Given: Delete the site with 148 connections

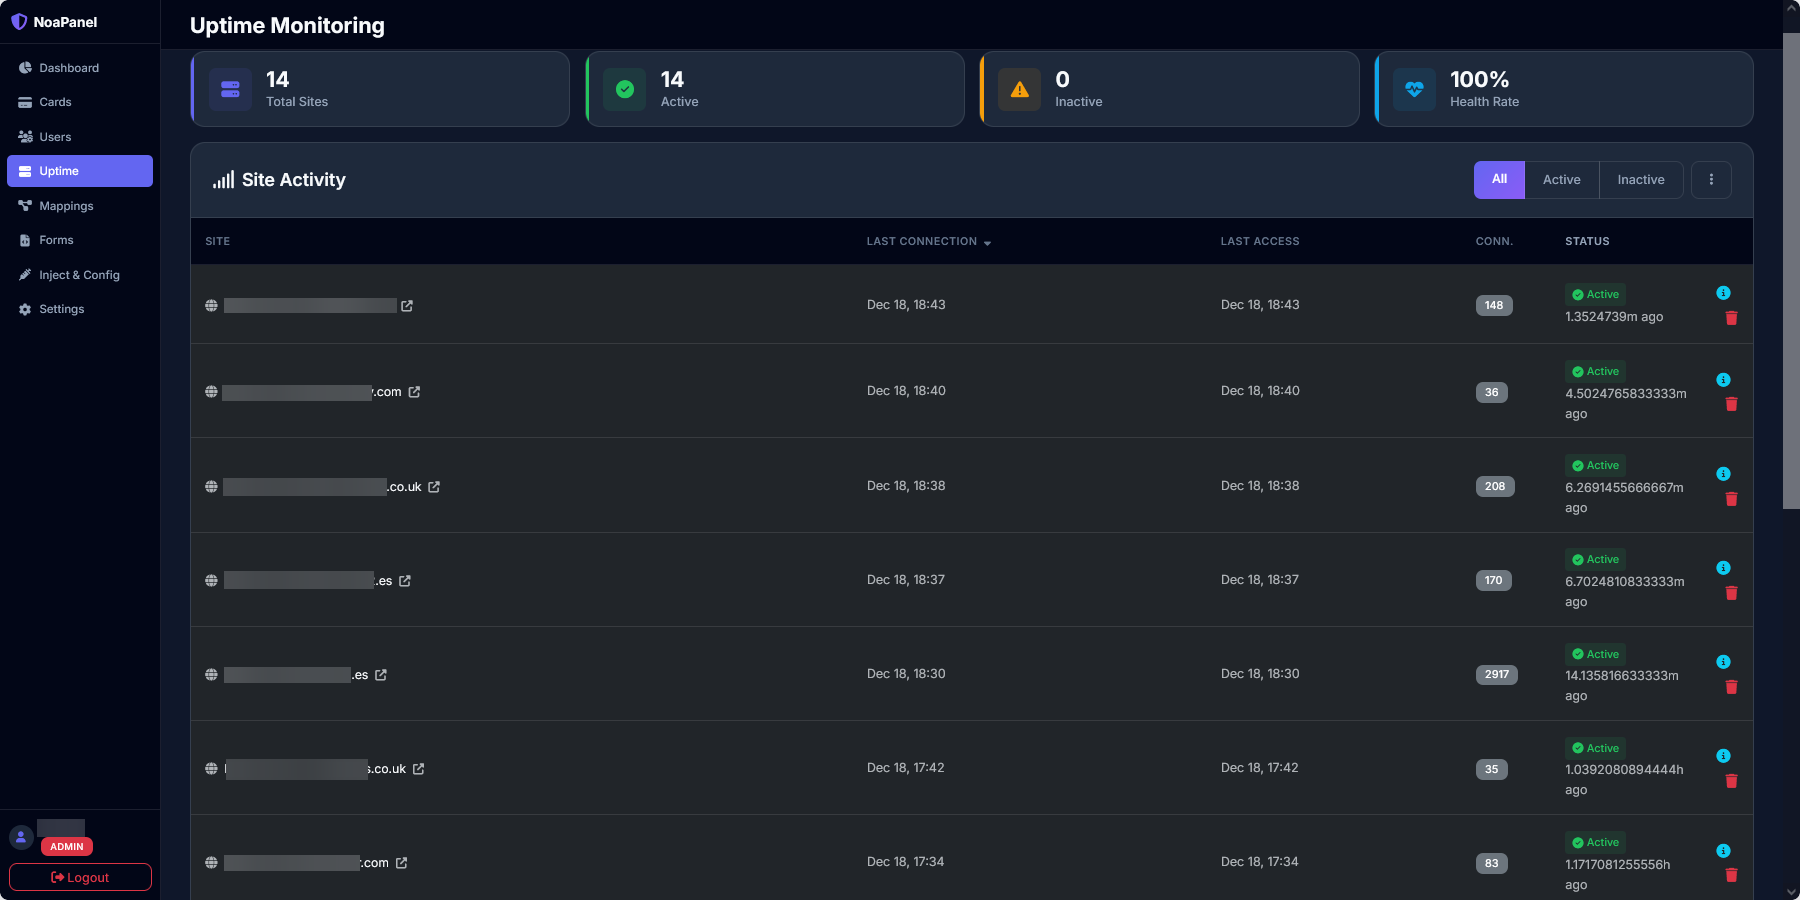Looking at the screenshot, I should coord(1731,318).
